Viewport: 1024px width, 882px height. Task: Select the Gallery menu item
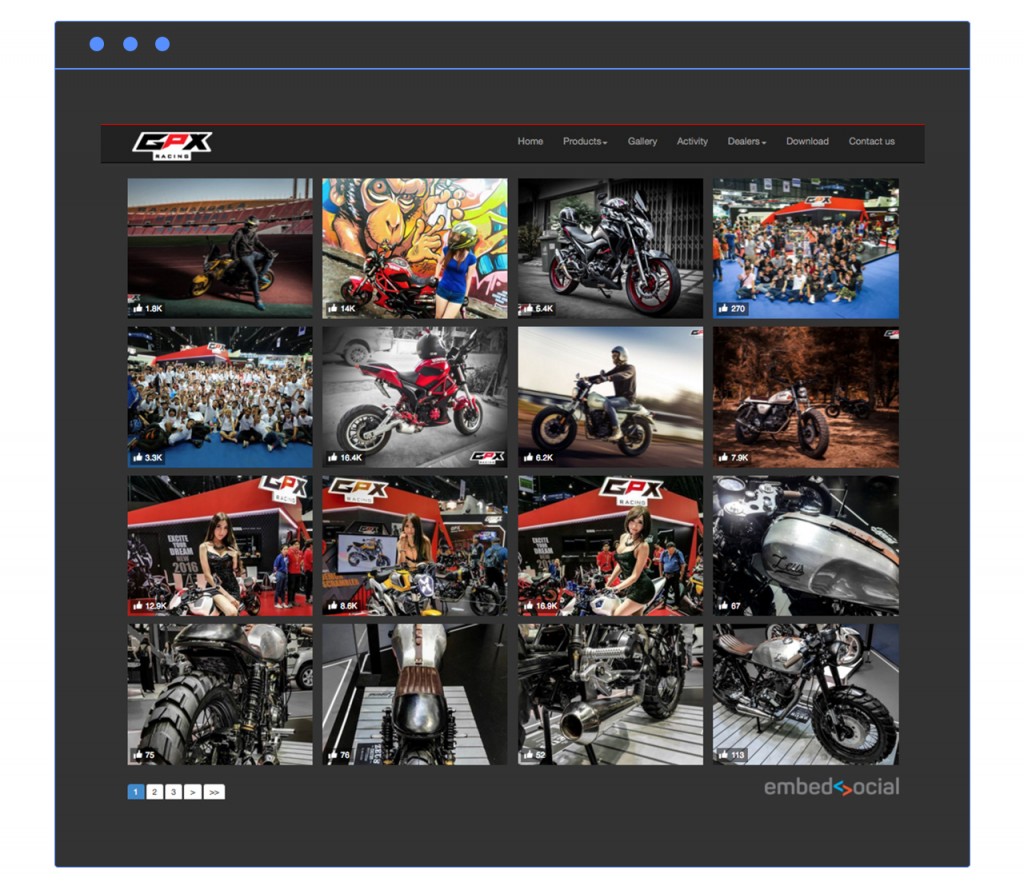click(x=642, y=142)
